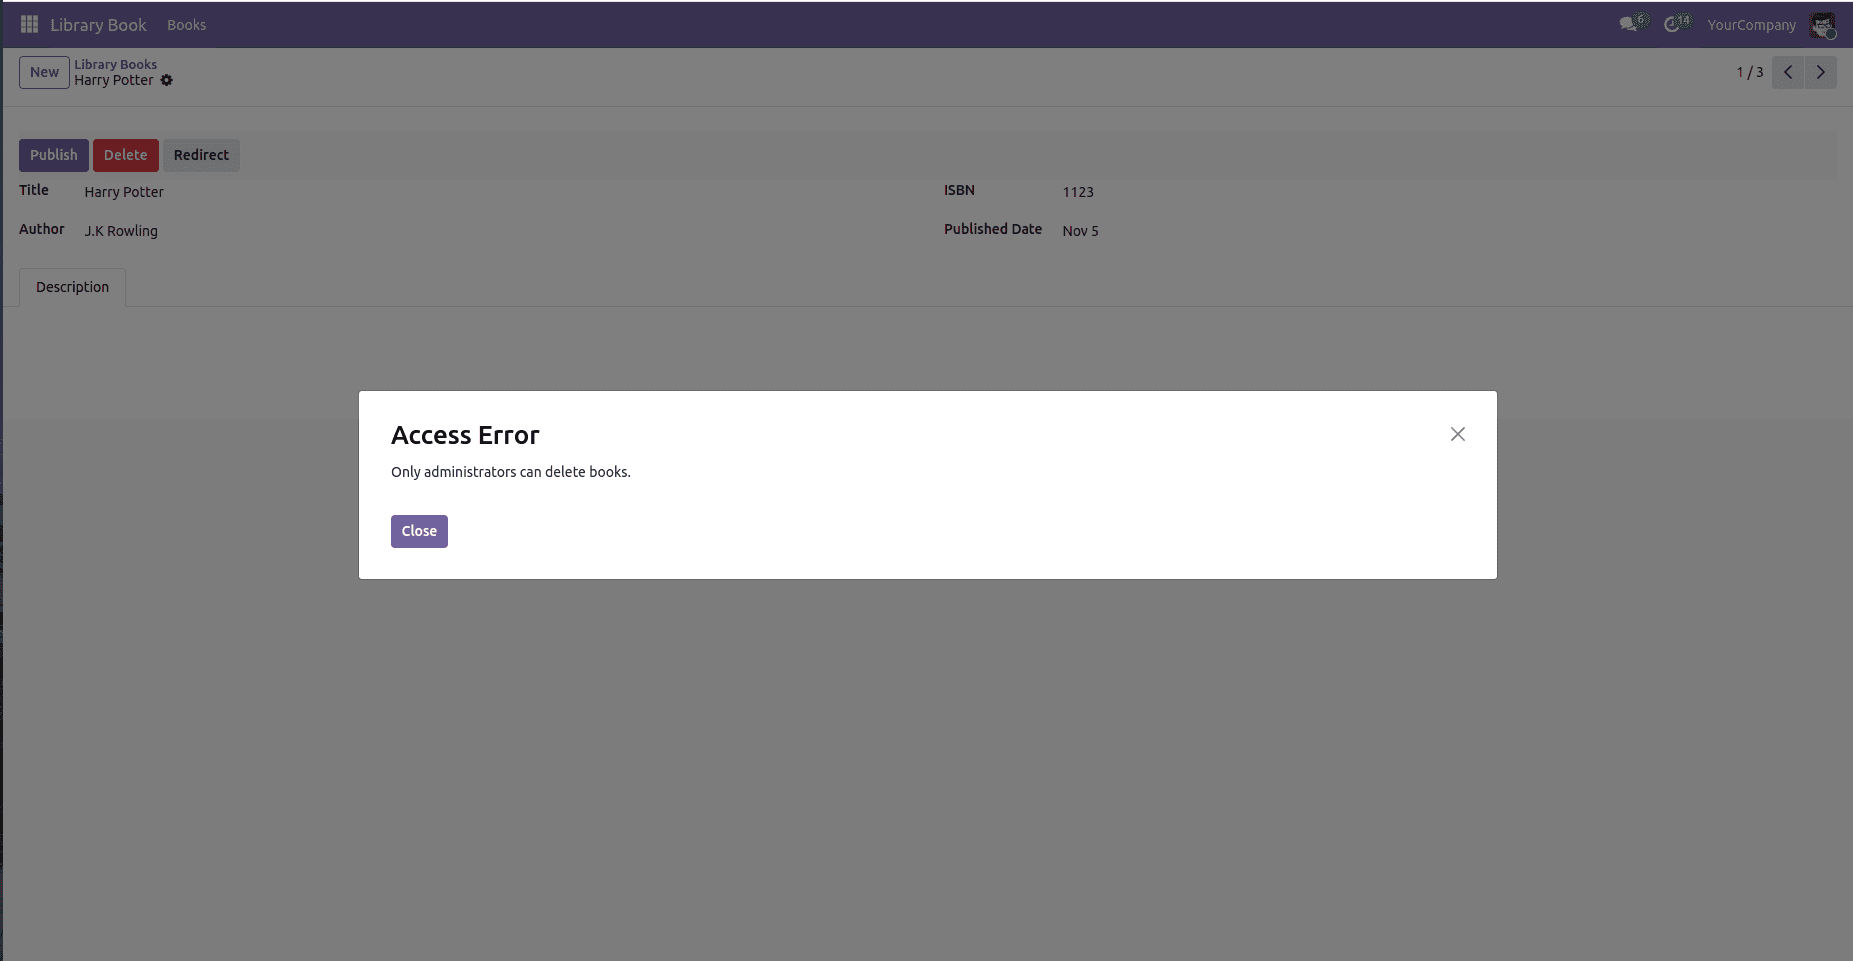Advance to the next book record
This screenshot has width=1853, height=961.
1822,72
